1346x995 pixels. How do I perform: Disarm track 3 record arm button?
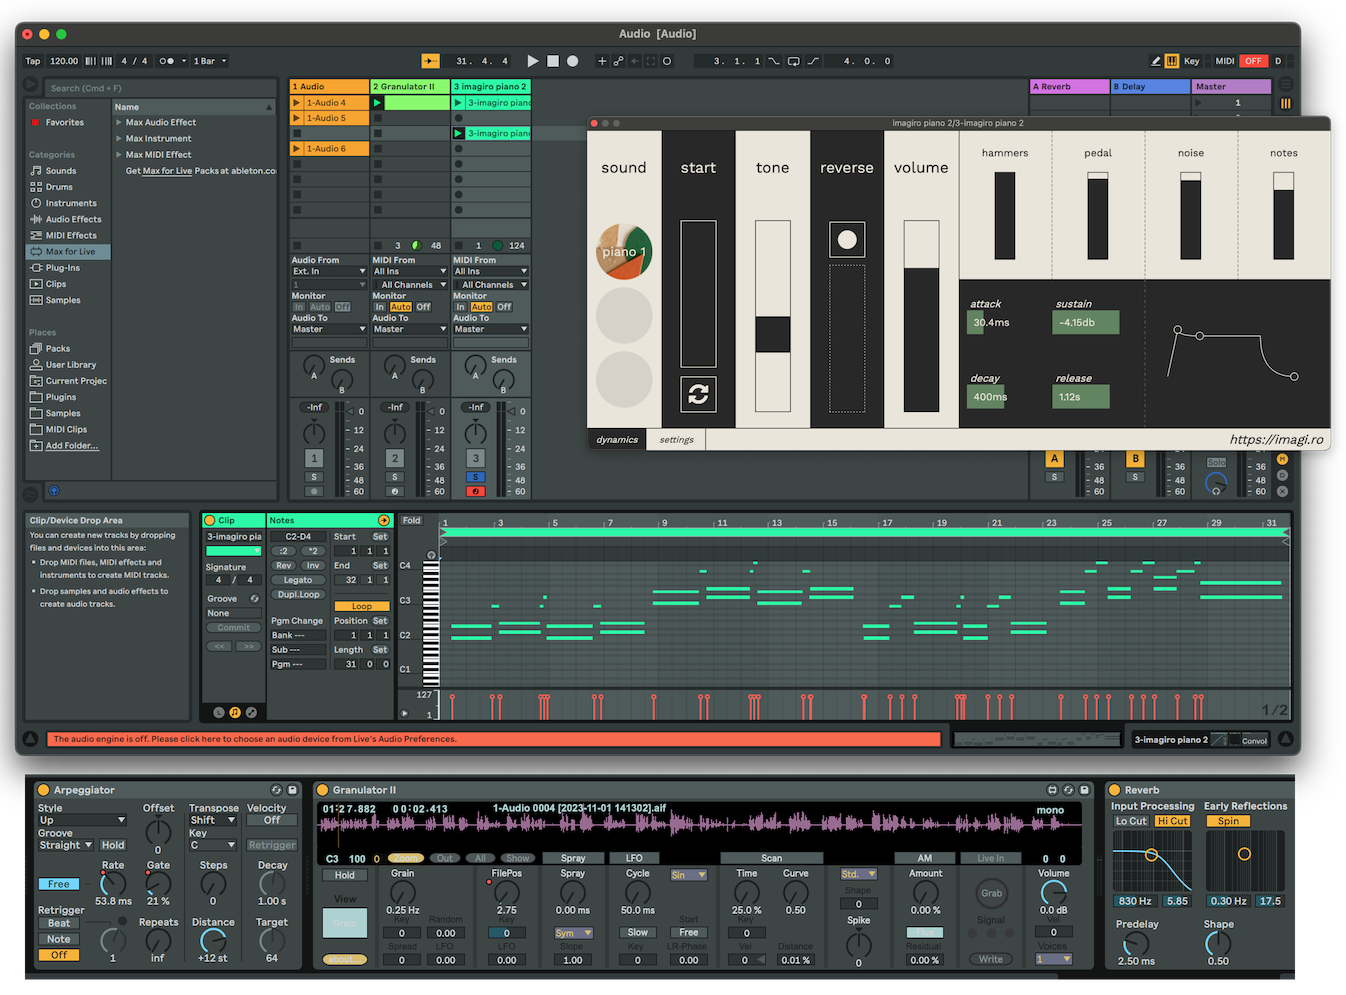tap(476, 491)
